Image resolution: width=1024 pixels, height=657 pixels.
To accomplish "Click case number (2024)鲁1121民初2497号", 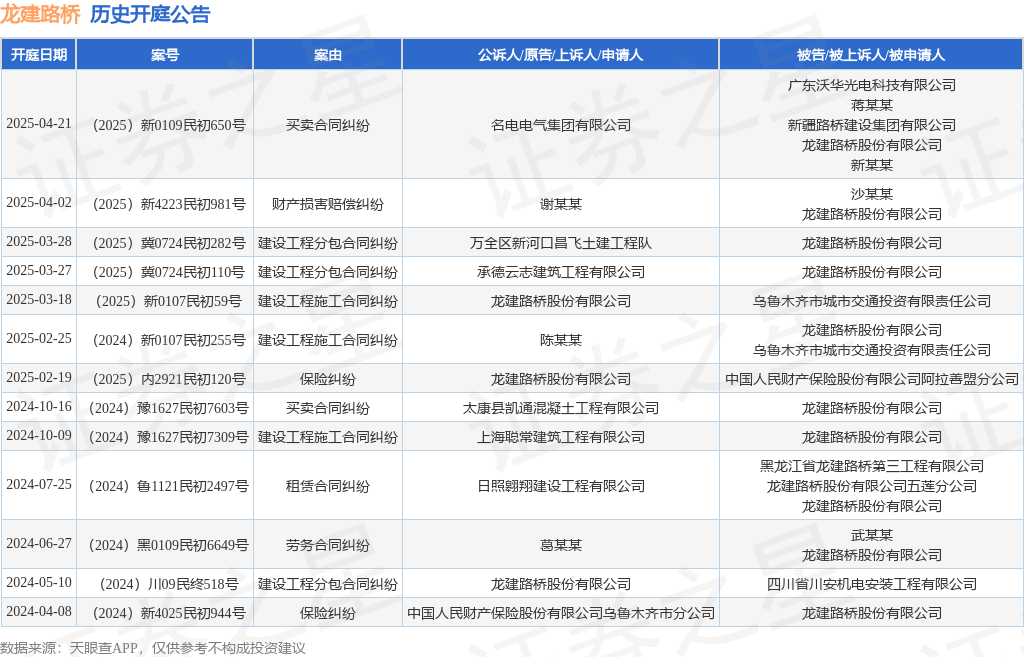I will coord(168,486).
